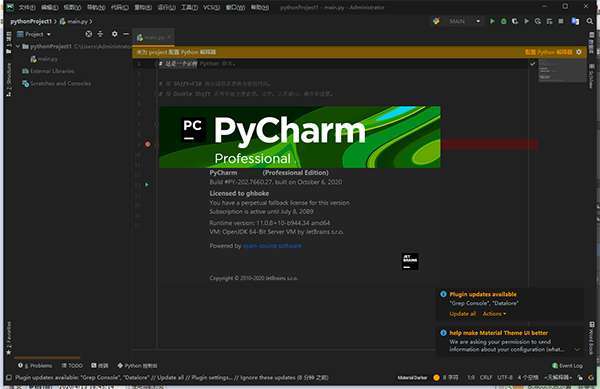
Task: Open the 导航 (Navigate) menu
Action: pyautogui.click(x=96, y=7)
